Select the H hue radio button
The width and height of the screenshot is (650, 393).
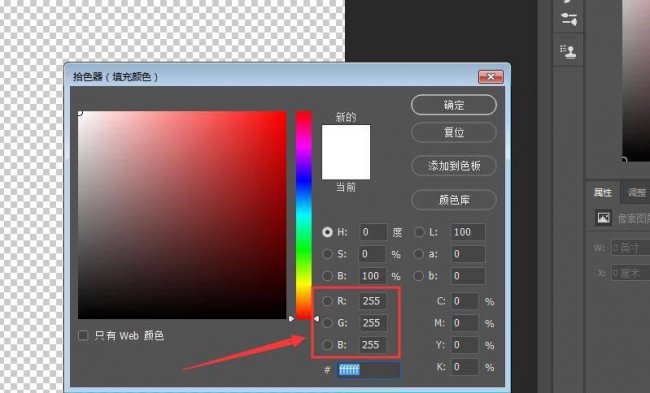[x=327, y=232]
